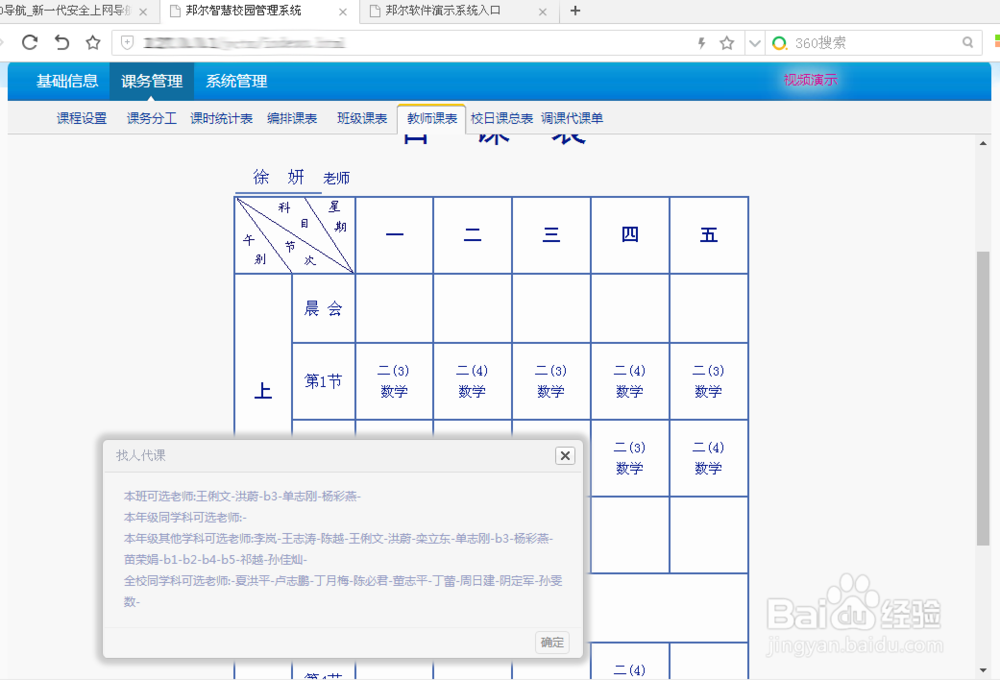1000x680 pixels.
Task: Close the 导航_新一代安全上网导航 tab
Action: coord(143,11)
